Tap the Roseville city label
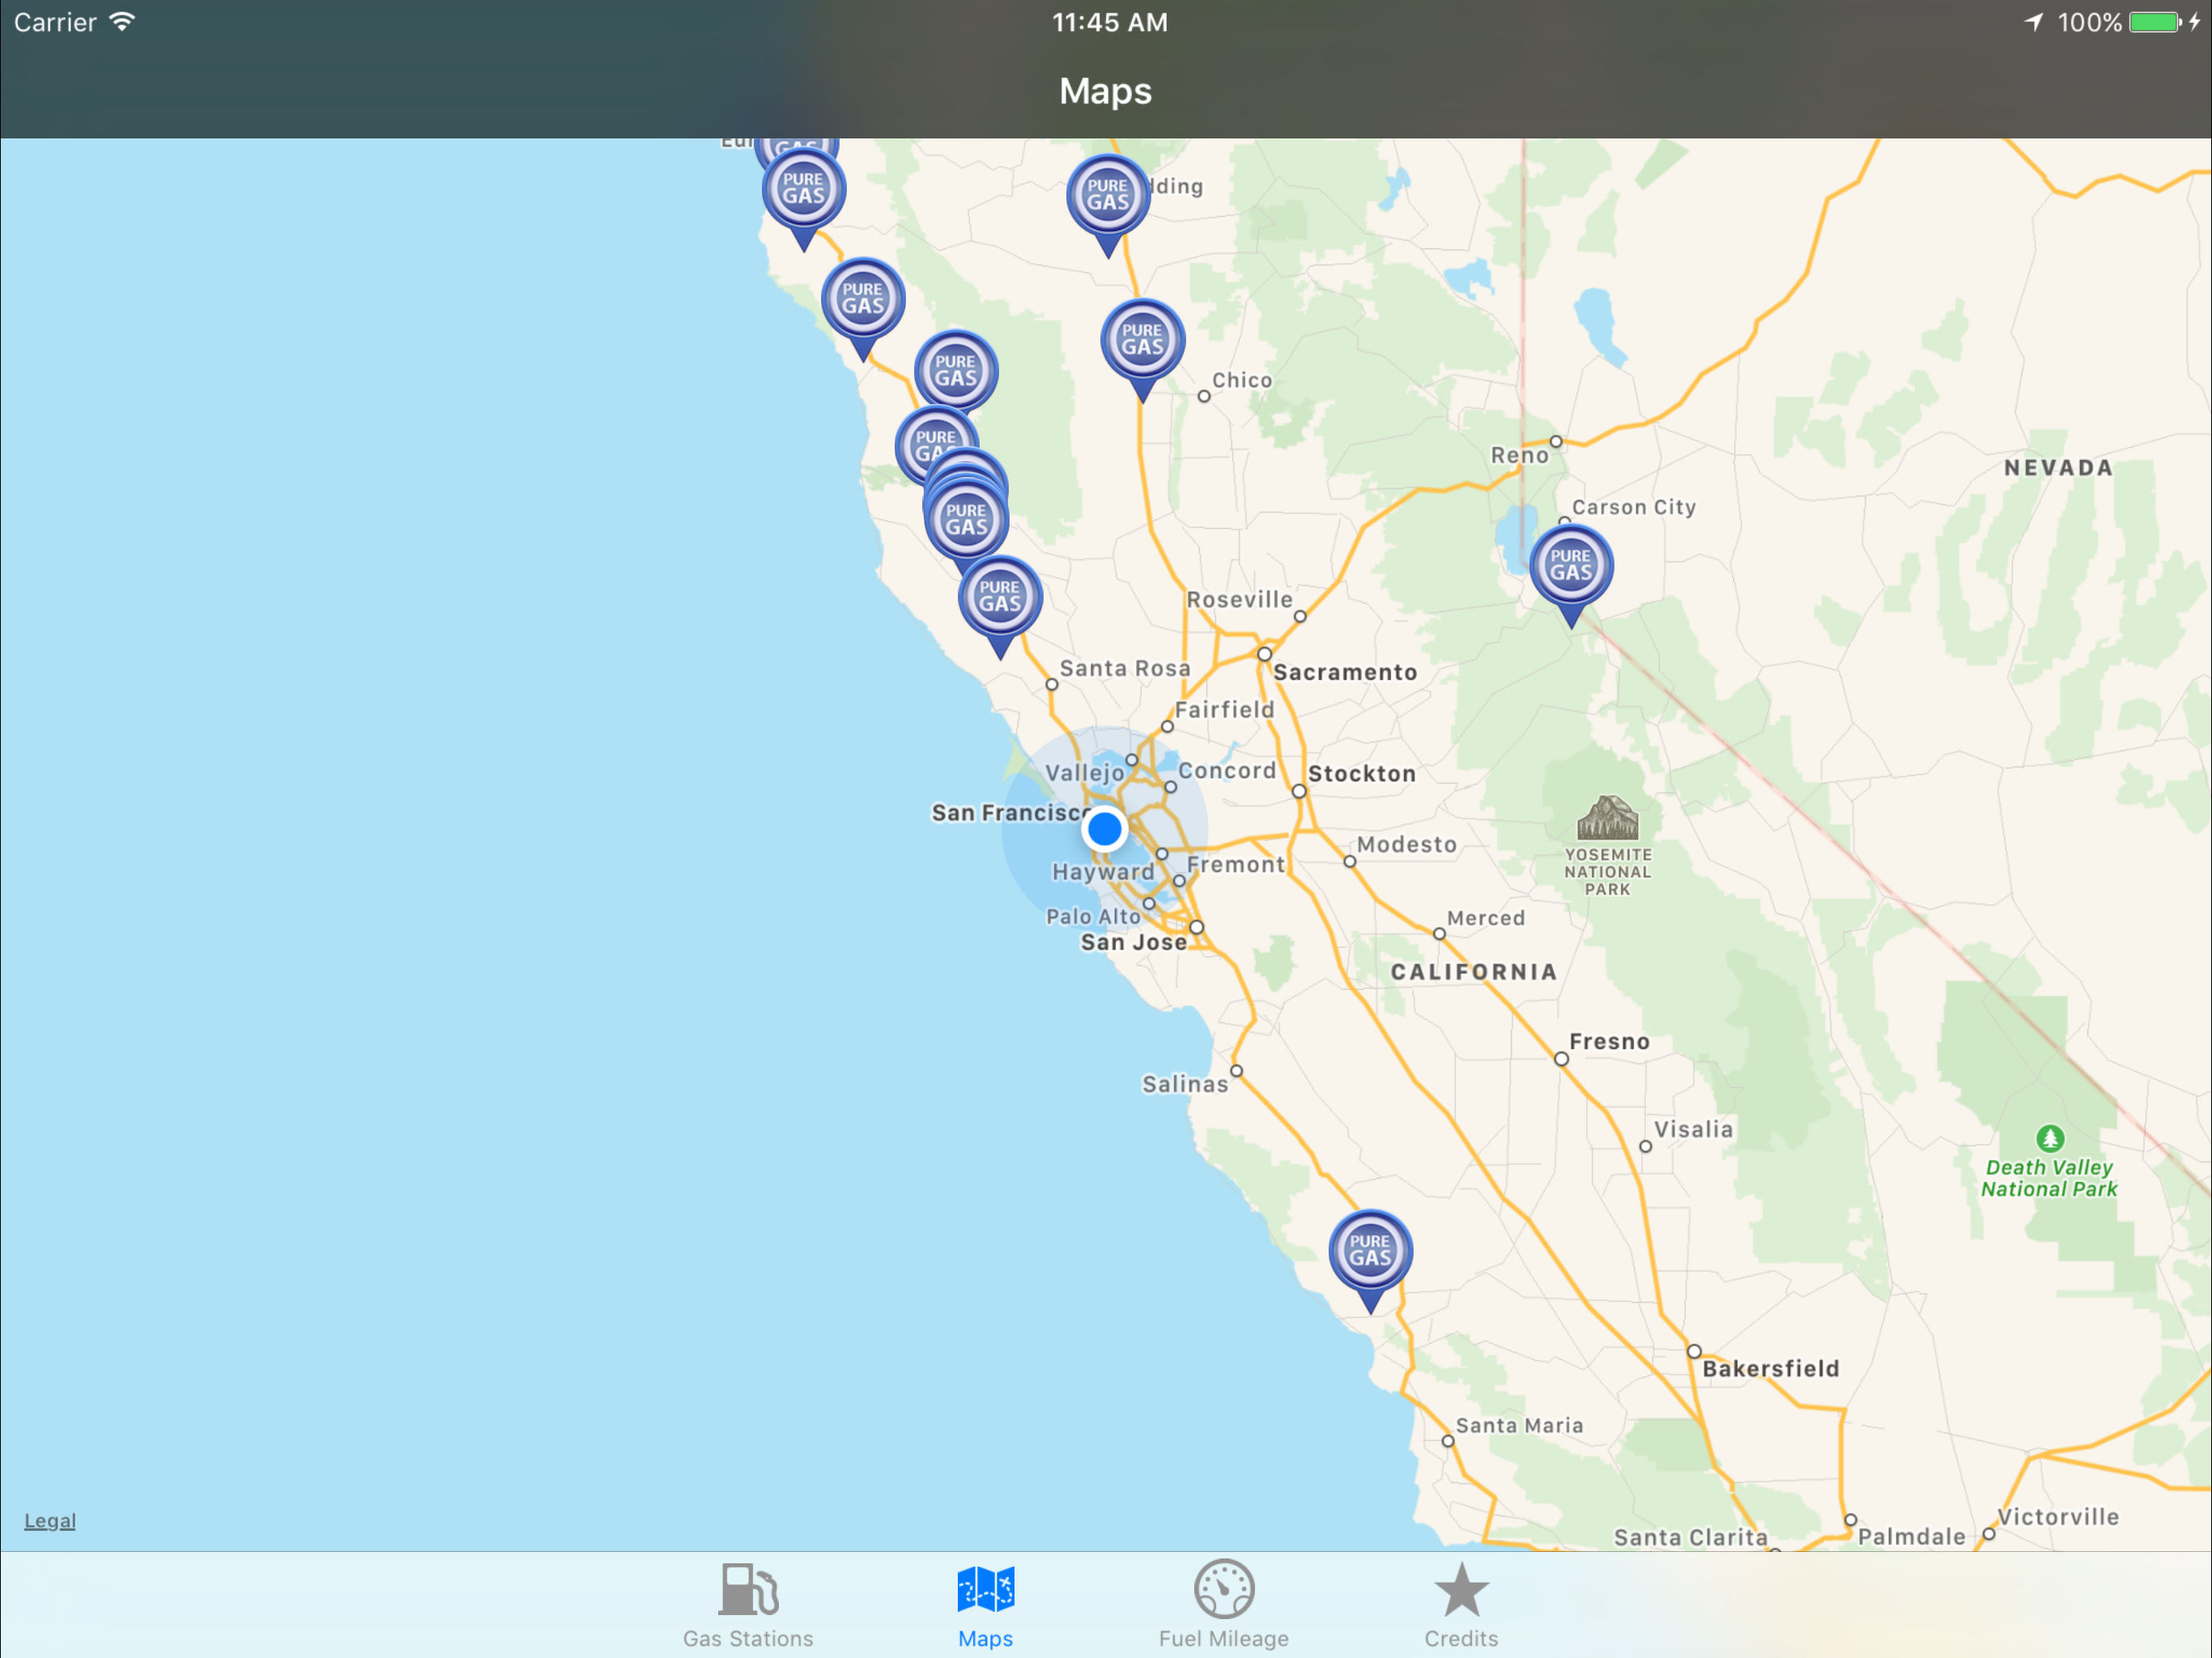This screenshot has width=2212, height=1658. (1239, 599)
